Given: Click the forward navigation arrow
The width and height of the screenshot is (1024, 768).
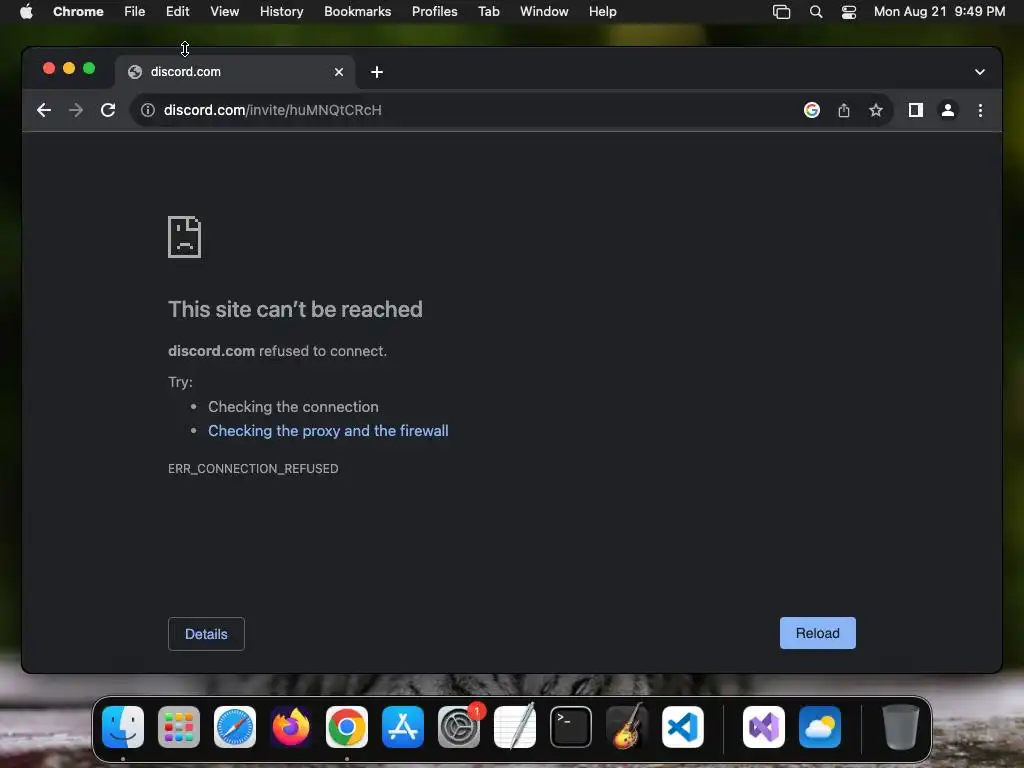Looking at the screenshot, I should pyautogui.click(x=76, y=110).
